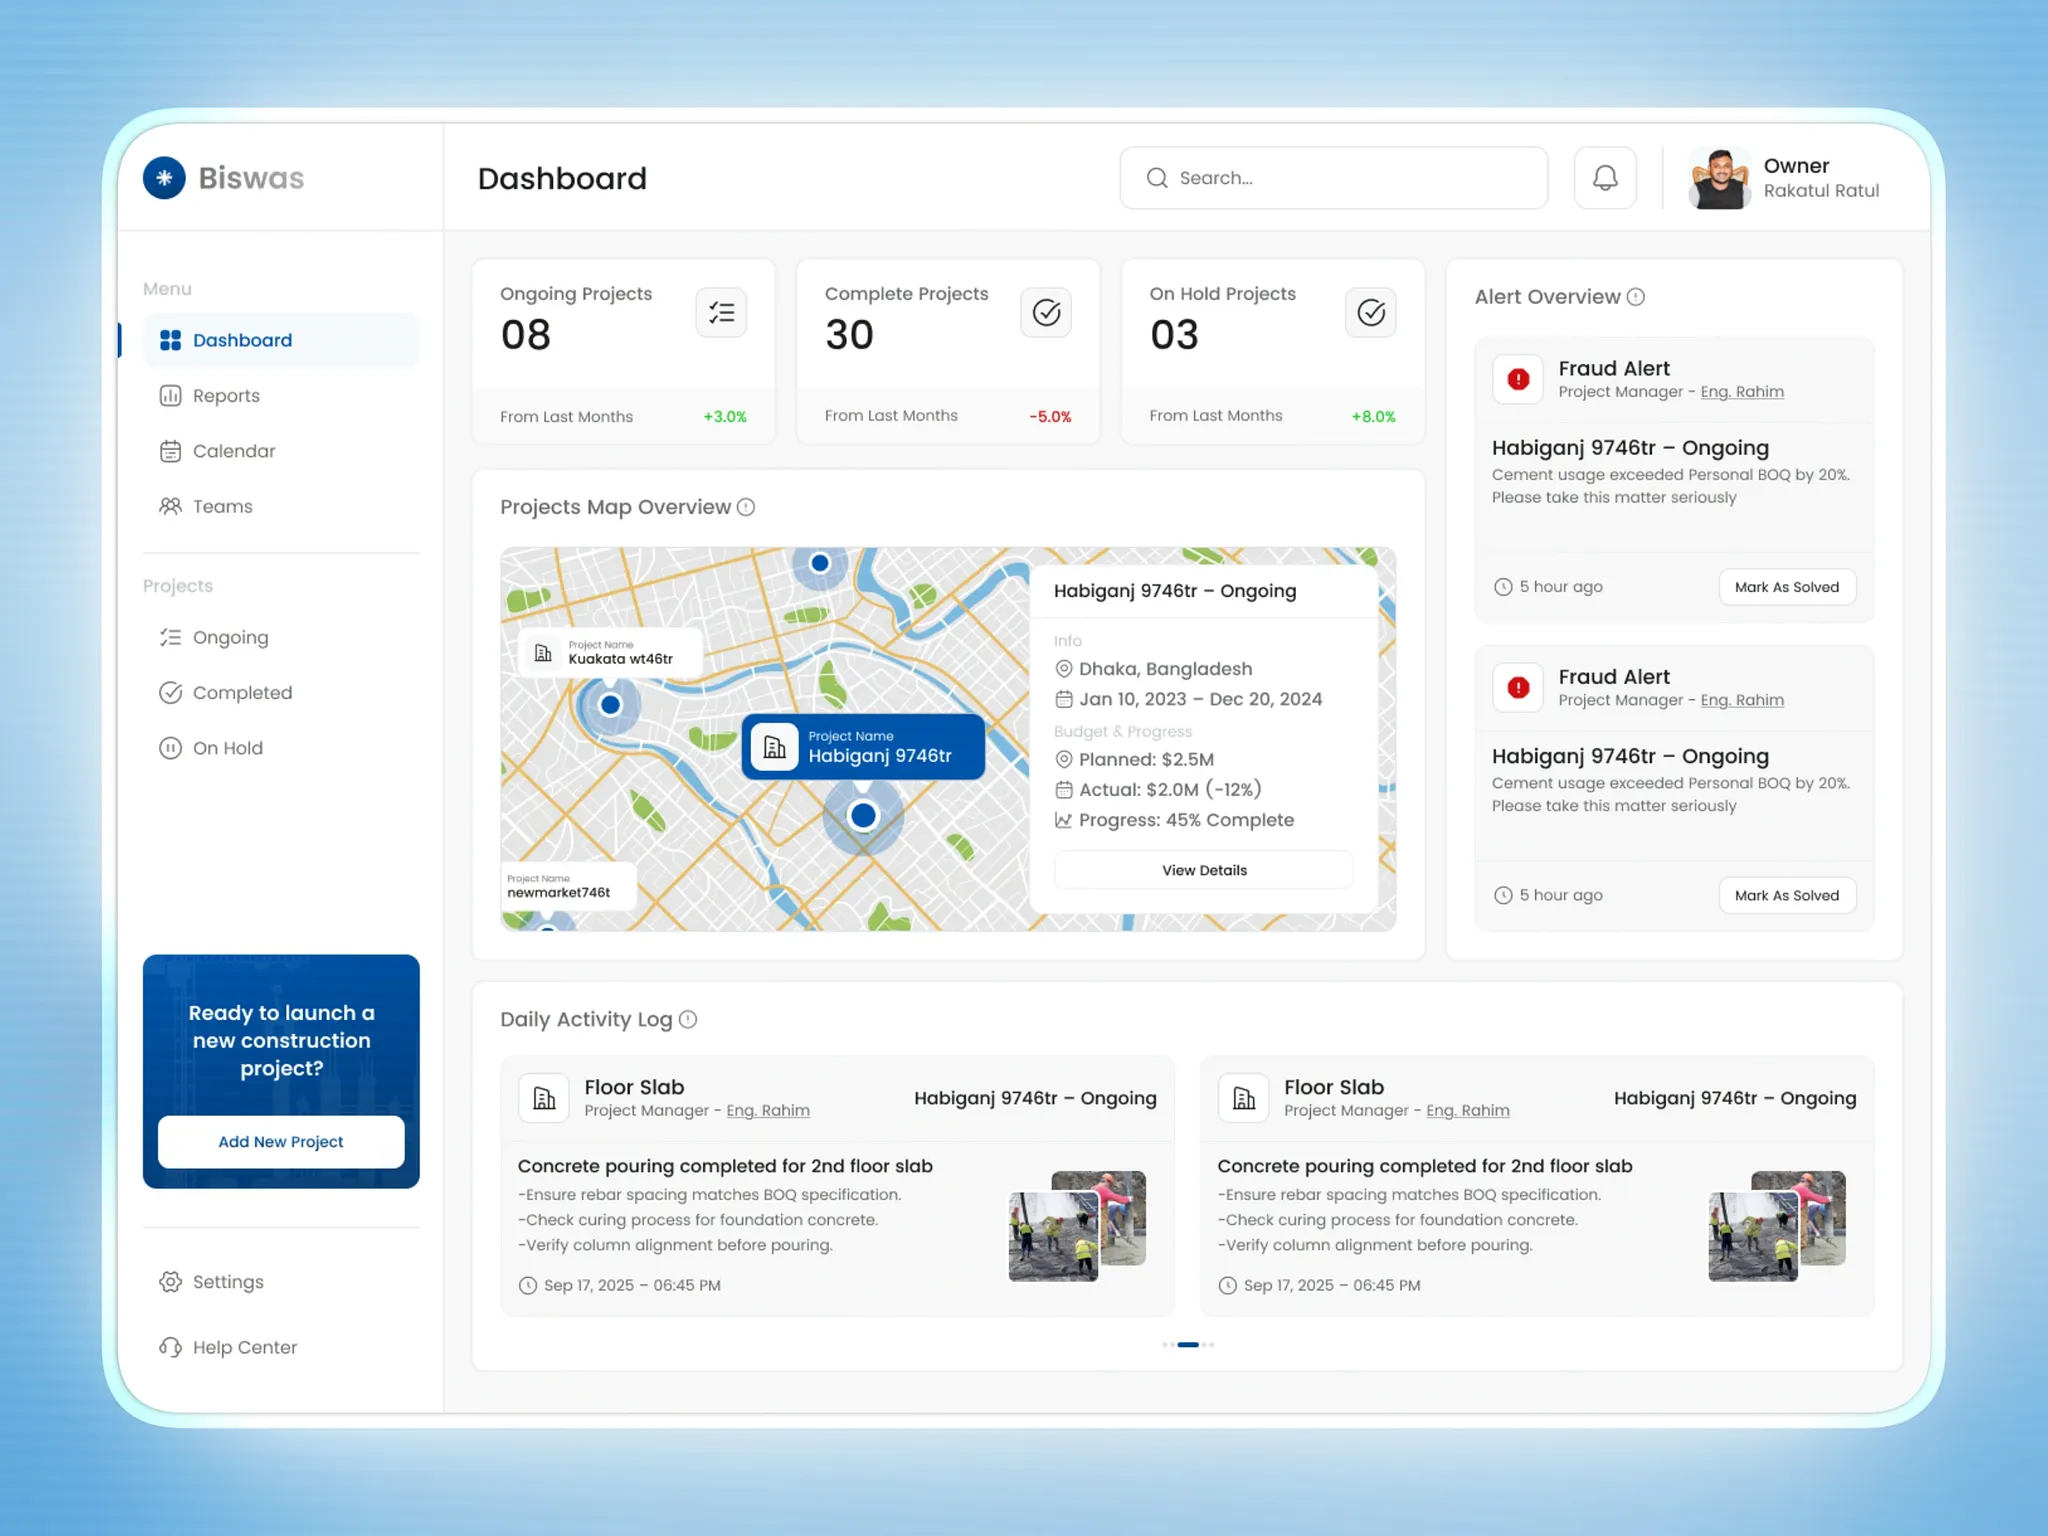This screenshot has height=1536, width=2048.
Task: Click the notification bell icon
Action: click(1605, 178)
